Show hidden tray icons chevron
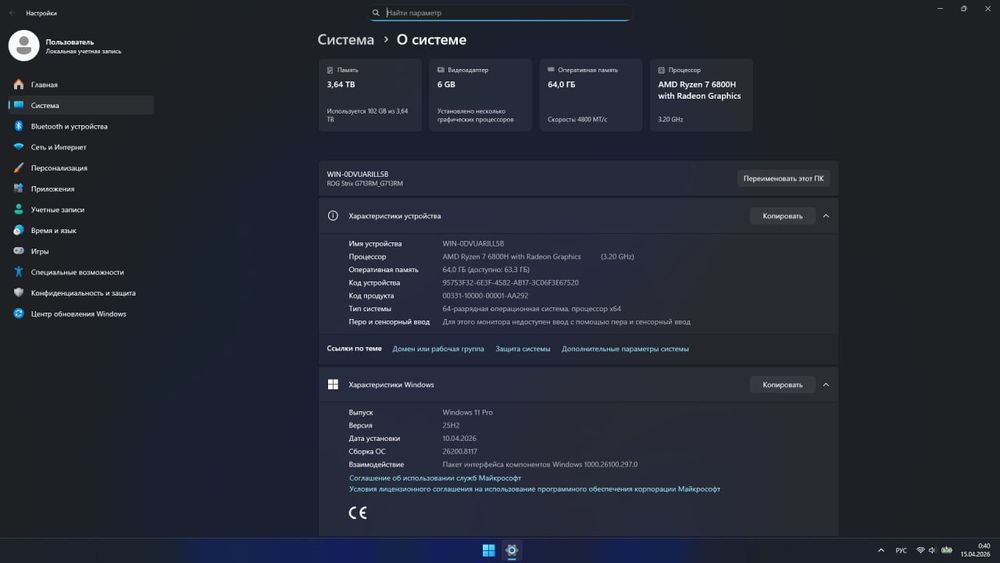Image resolution: width=1000 pixels, height=563 pixels. coord(881,550)
